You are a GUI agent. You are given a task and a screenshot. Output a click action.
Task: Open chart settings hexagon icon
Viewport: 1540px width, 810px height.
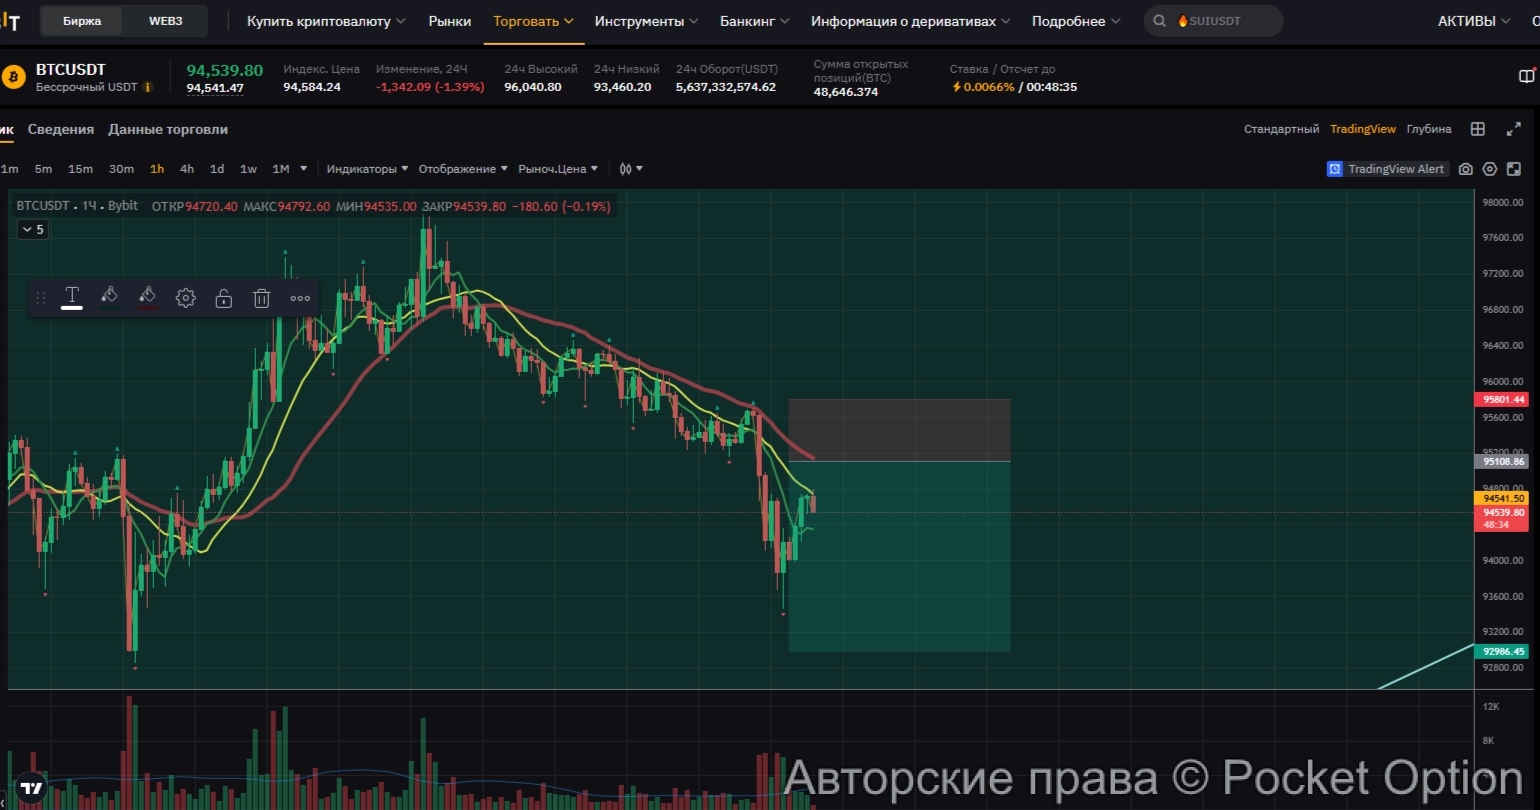1489,169
